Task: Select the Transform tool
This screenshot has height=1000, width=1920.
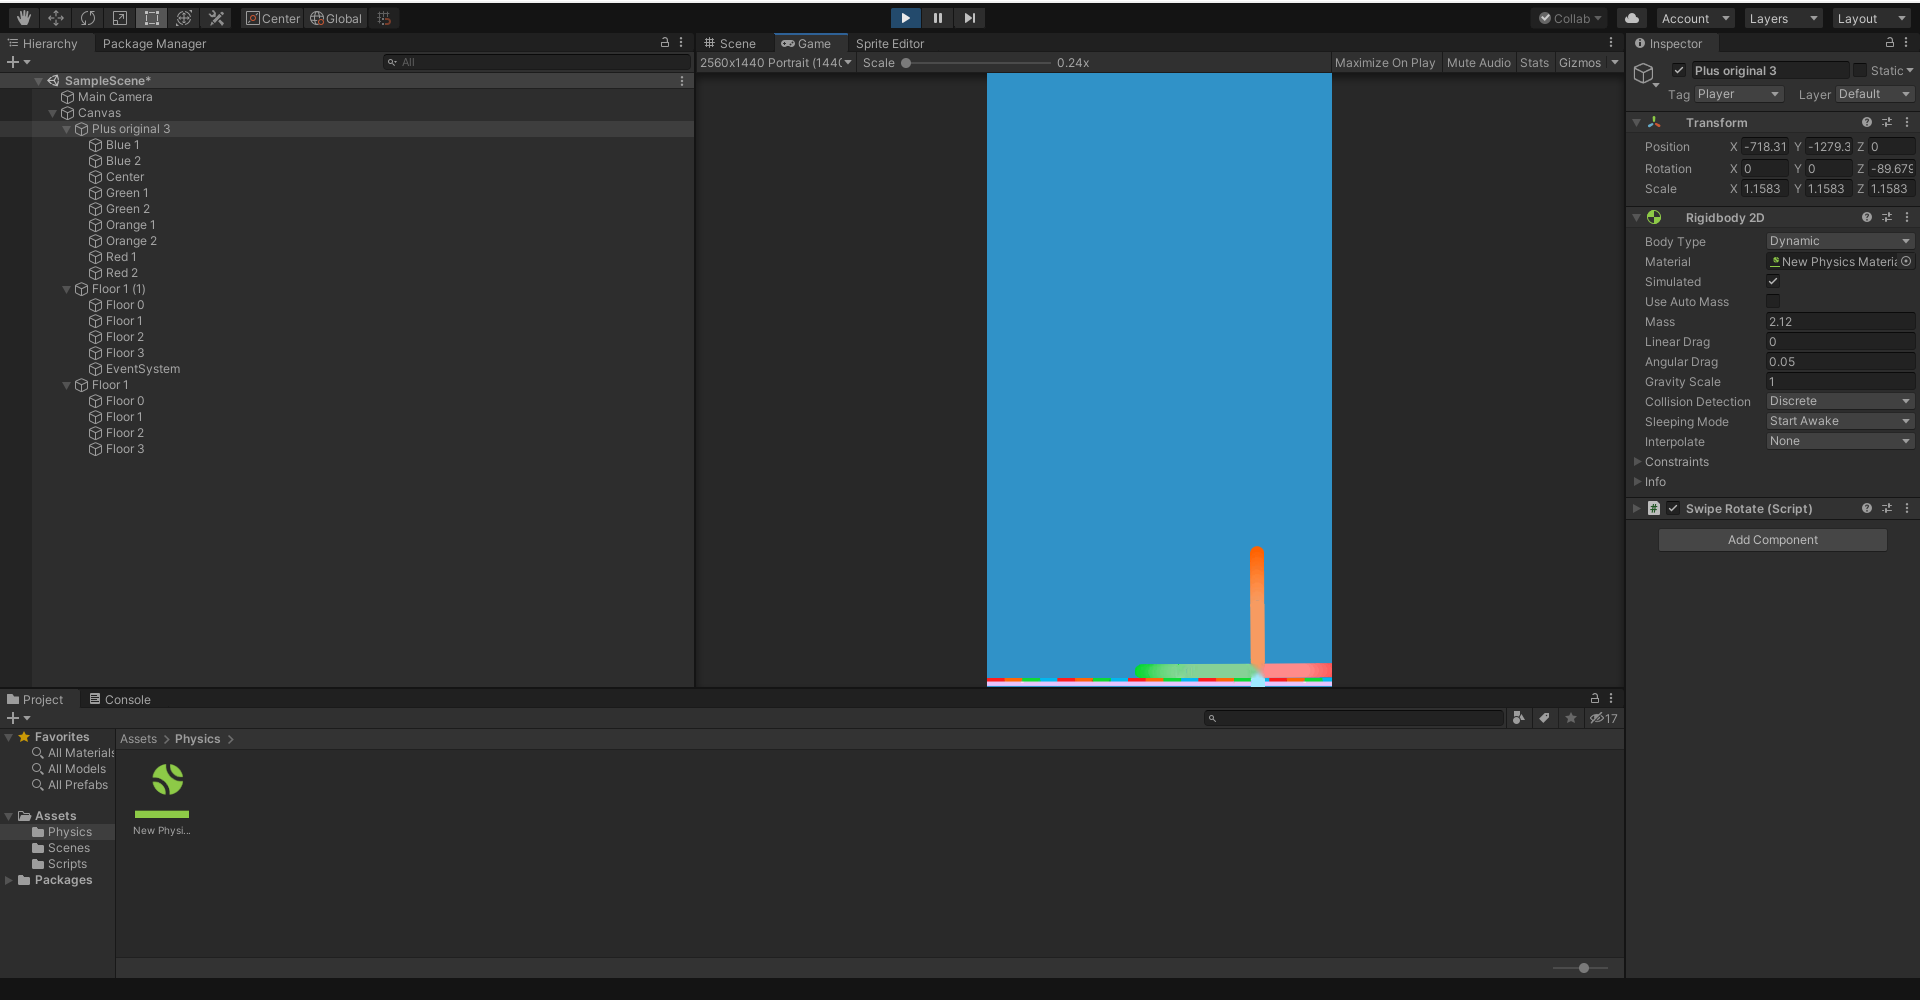Action: (184, 18)
